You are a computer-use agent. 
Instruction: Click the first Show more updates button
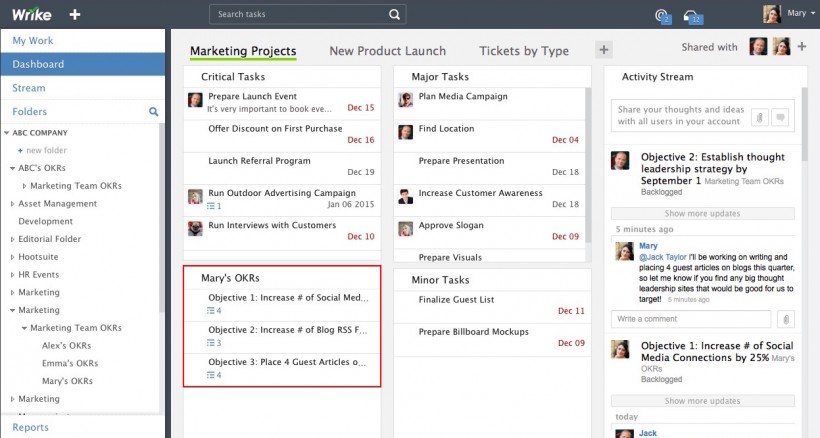coord(702,213)
